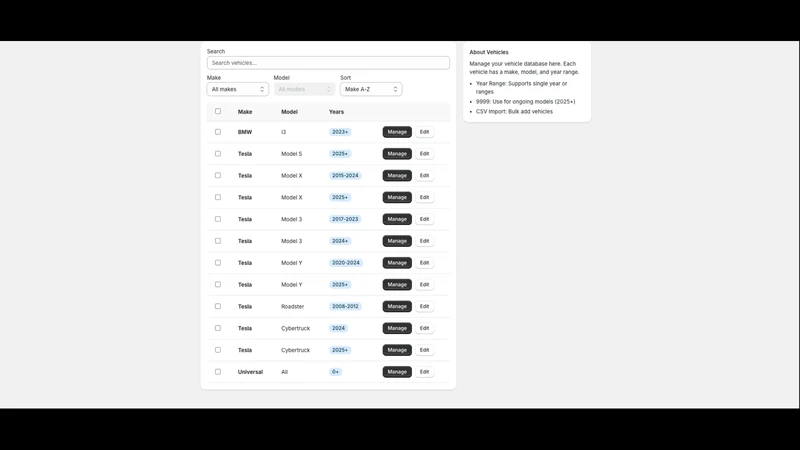The height and width of the screenshot is (450, 800).
Task: Manage the Cybertruck 2025+ vehicle
Action: click(397, 350)
